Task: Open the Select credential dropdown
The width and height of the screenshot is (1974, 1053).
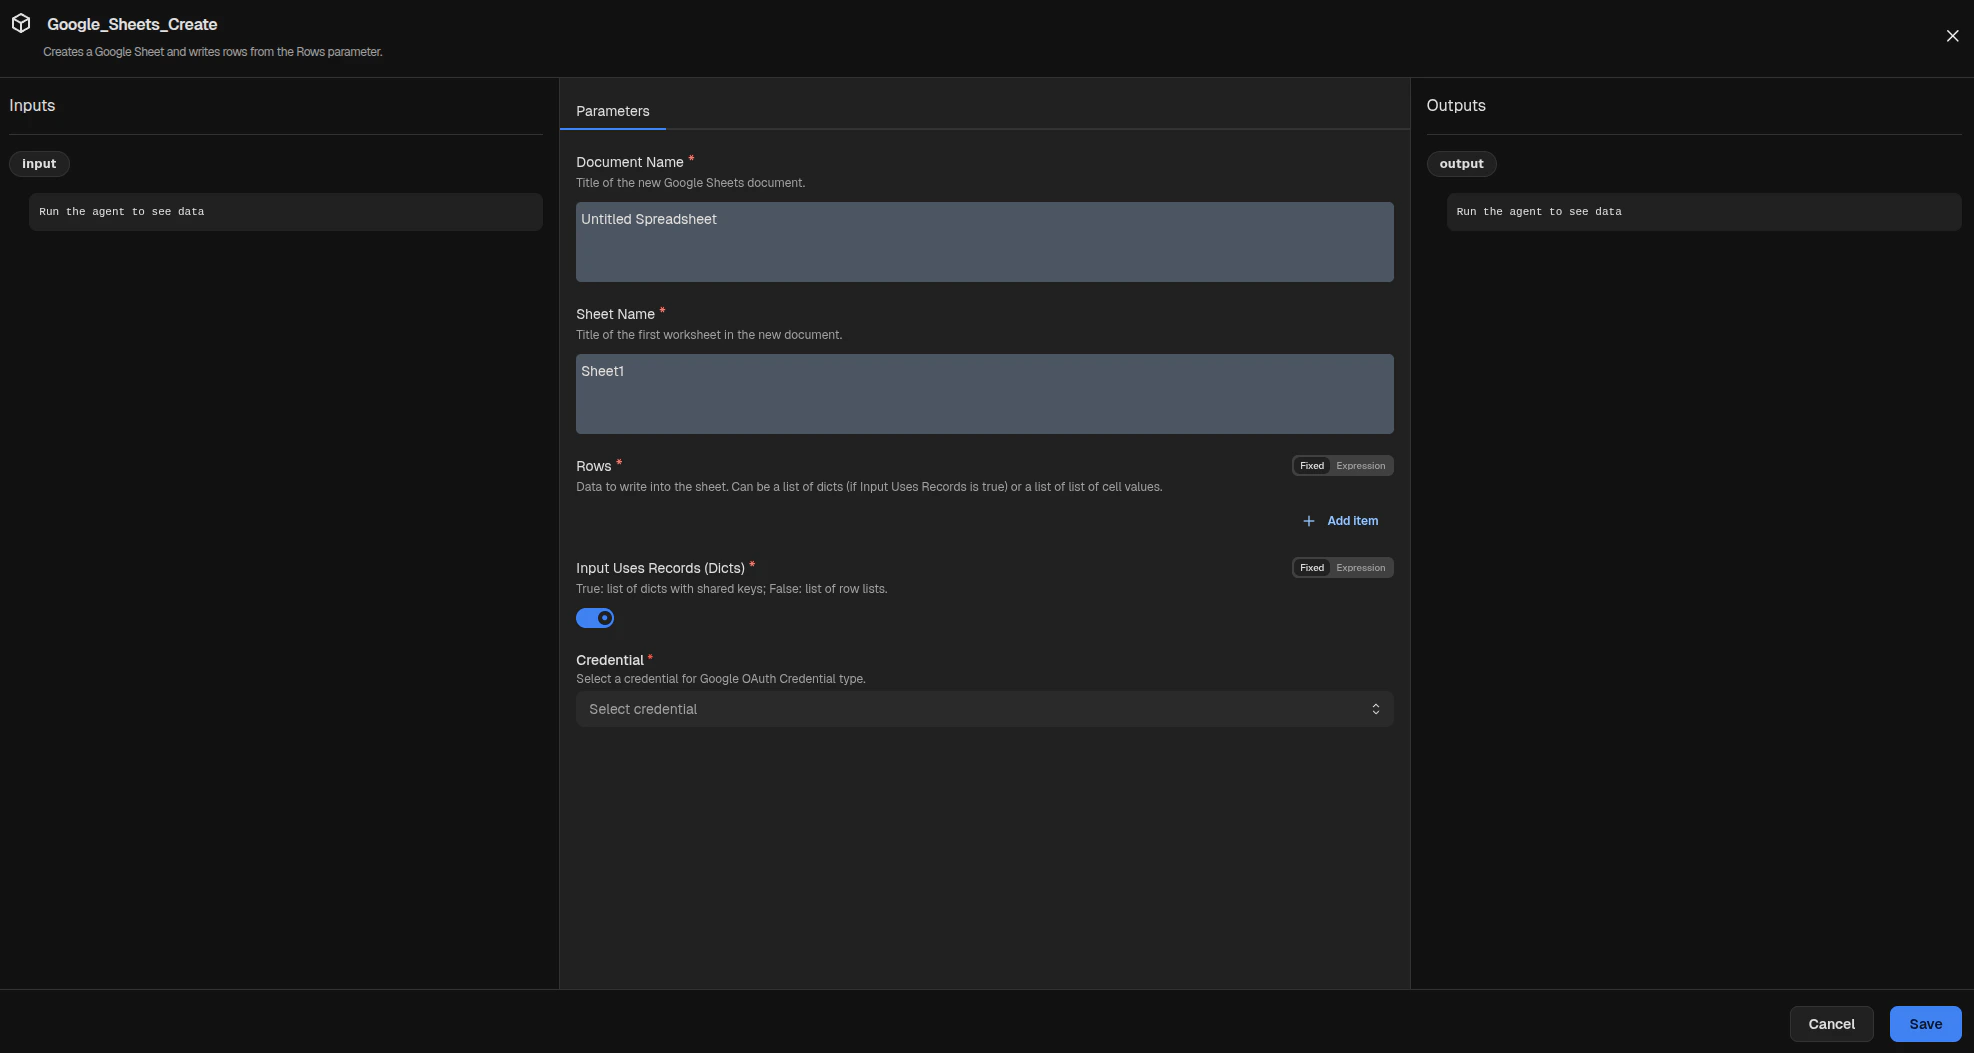Action: (x=985, y=709)
